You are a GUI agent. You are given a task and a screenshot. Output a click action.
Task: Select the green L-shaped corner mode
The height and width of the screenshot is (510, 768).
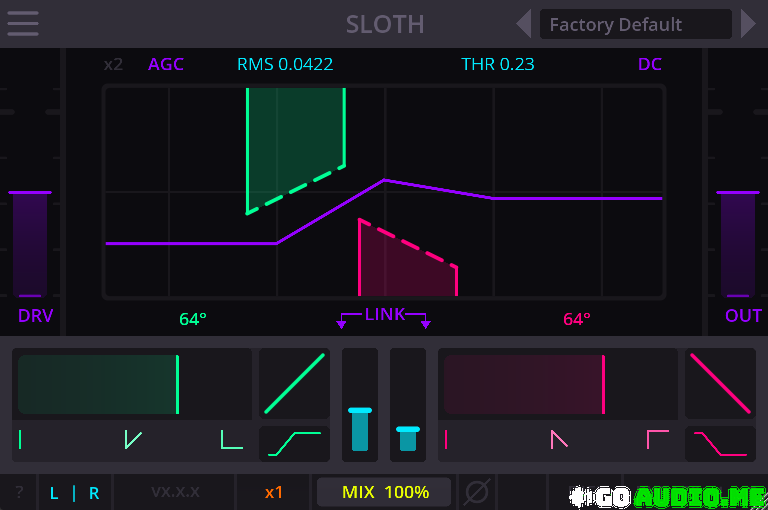(x=231, y=439)
